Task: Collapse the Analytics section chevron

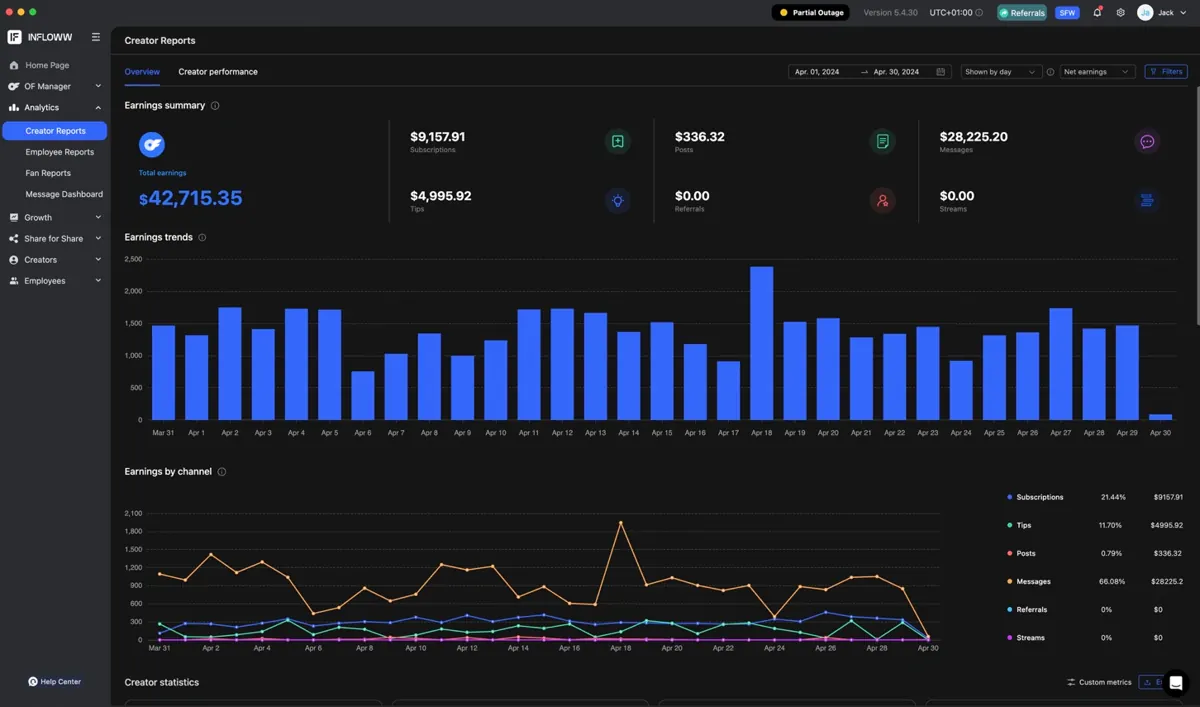Action: pyautogui.click(x=98, y=107)
